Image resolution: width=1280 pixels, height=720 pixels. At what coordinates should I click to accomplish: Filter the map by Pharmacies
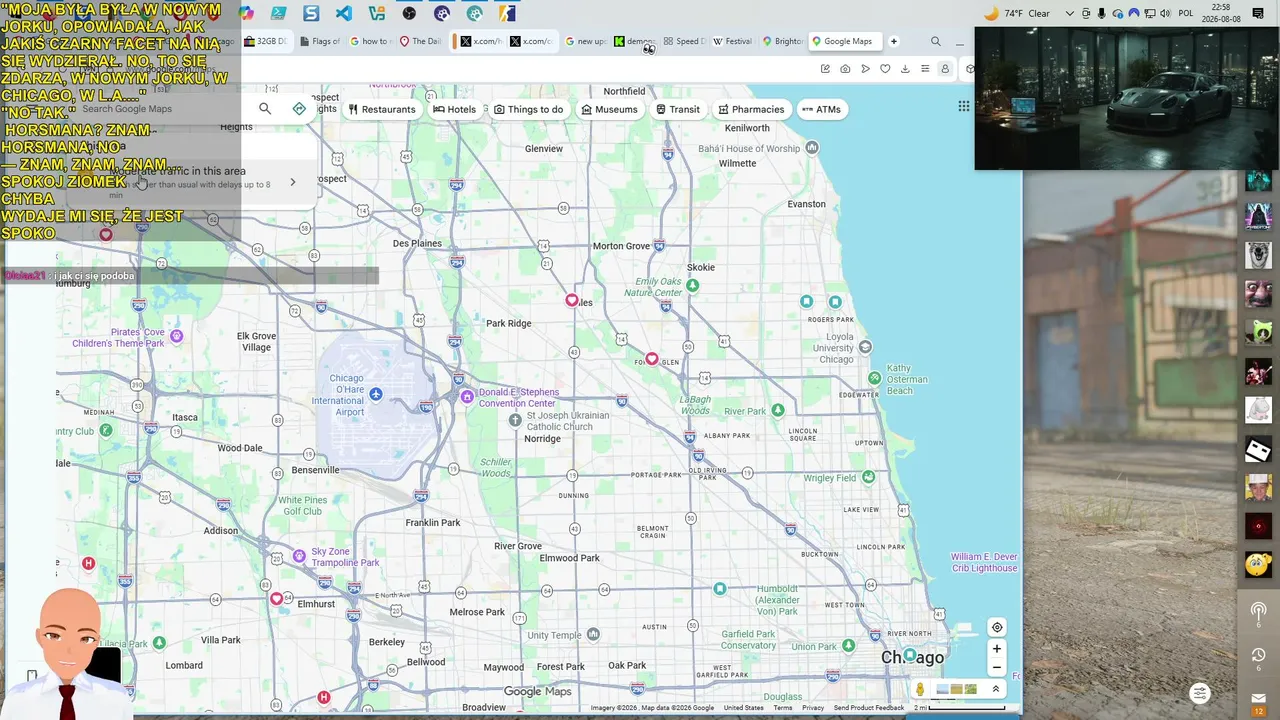point(751,109)
